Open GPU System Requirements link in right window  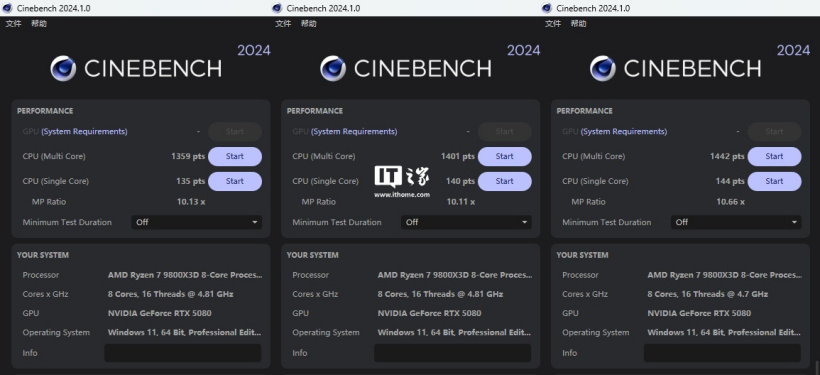tap(624, 132)
